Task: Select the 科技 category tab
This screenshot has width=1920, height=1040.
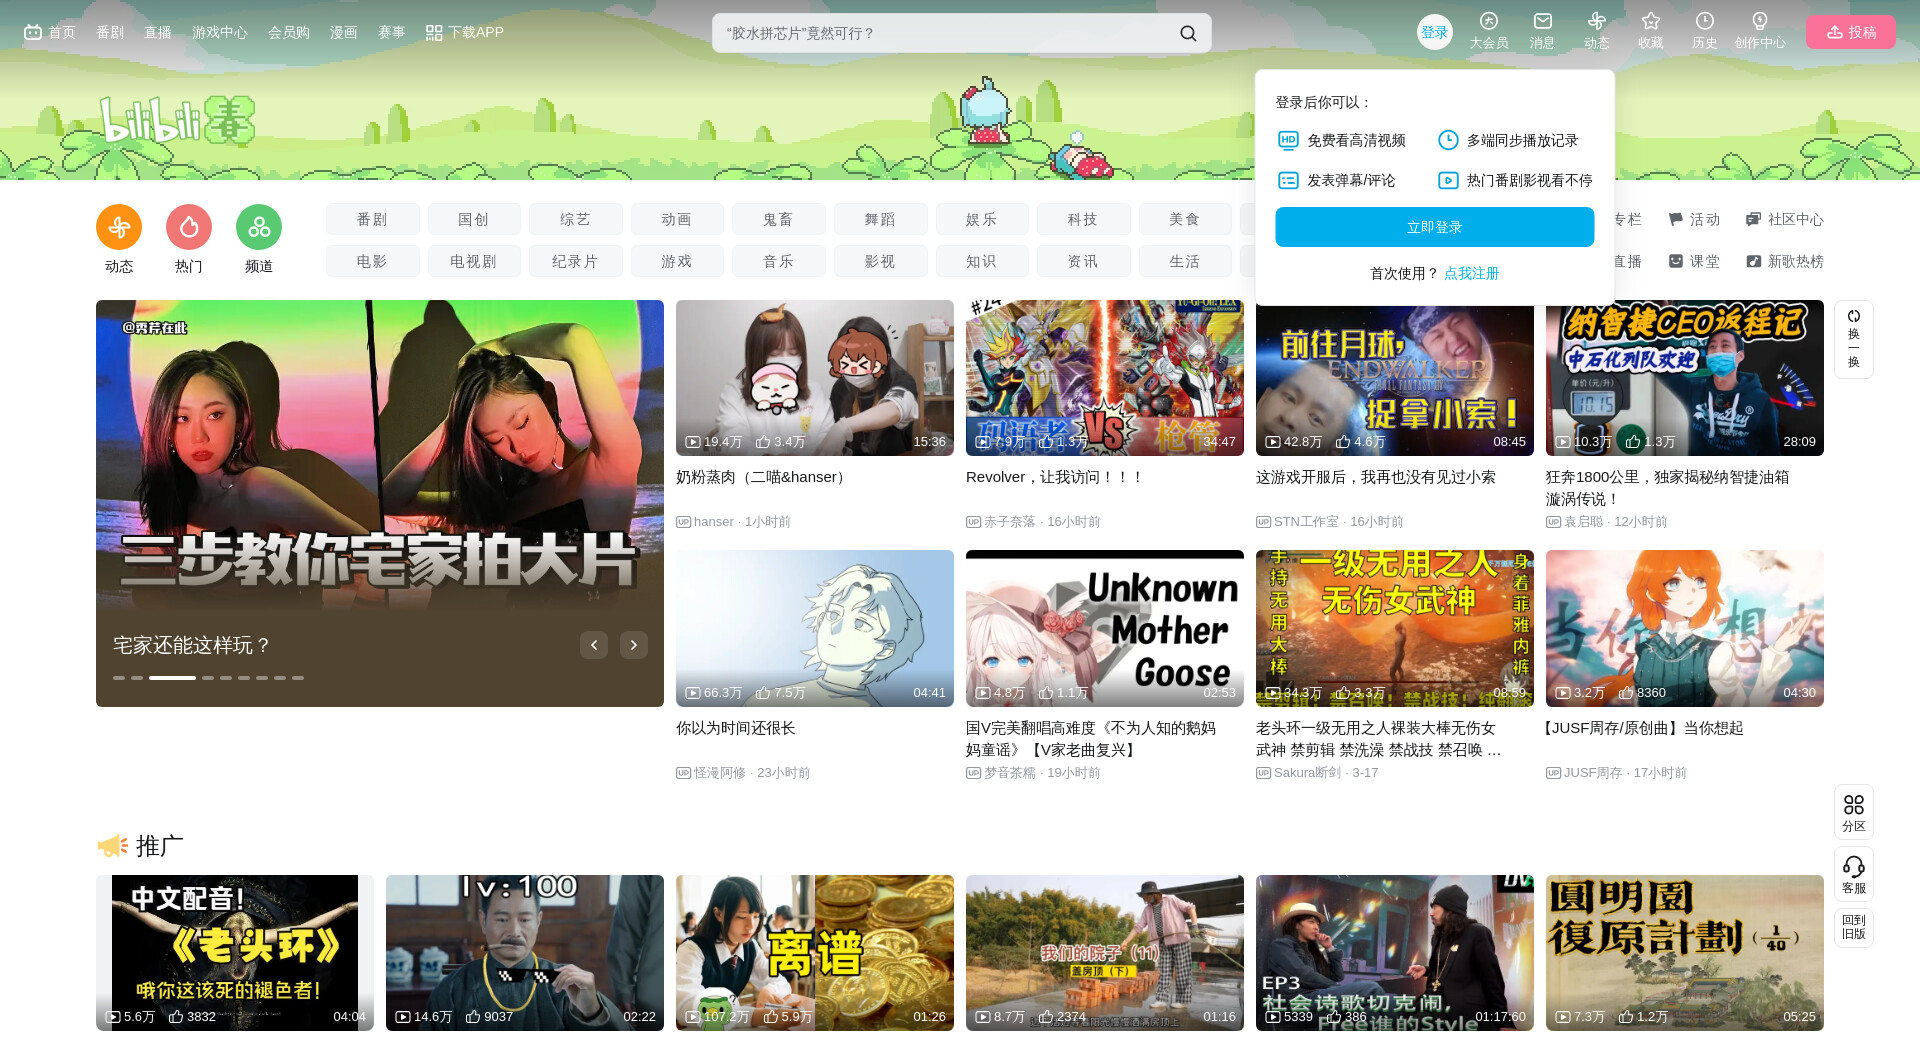Action: pos(1083,219)
